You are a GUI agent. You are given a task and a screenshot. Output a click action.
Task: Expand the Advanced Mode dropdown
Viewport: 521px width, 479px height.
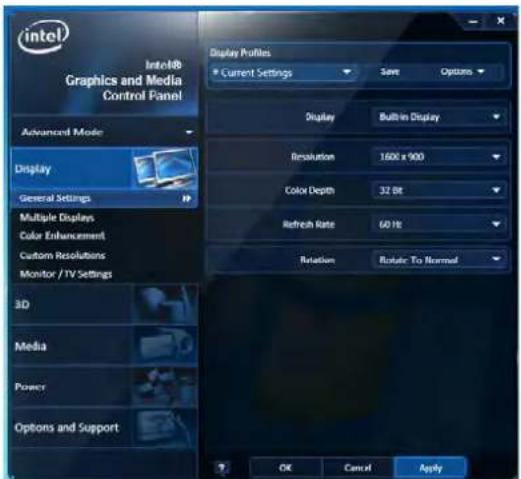click(104, 132)
